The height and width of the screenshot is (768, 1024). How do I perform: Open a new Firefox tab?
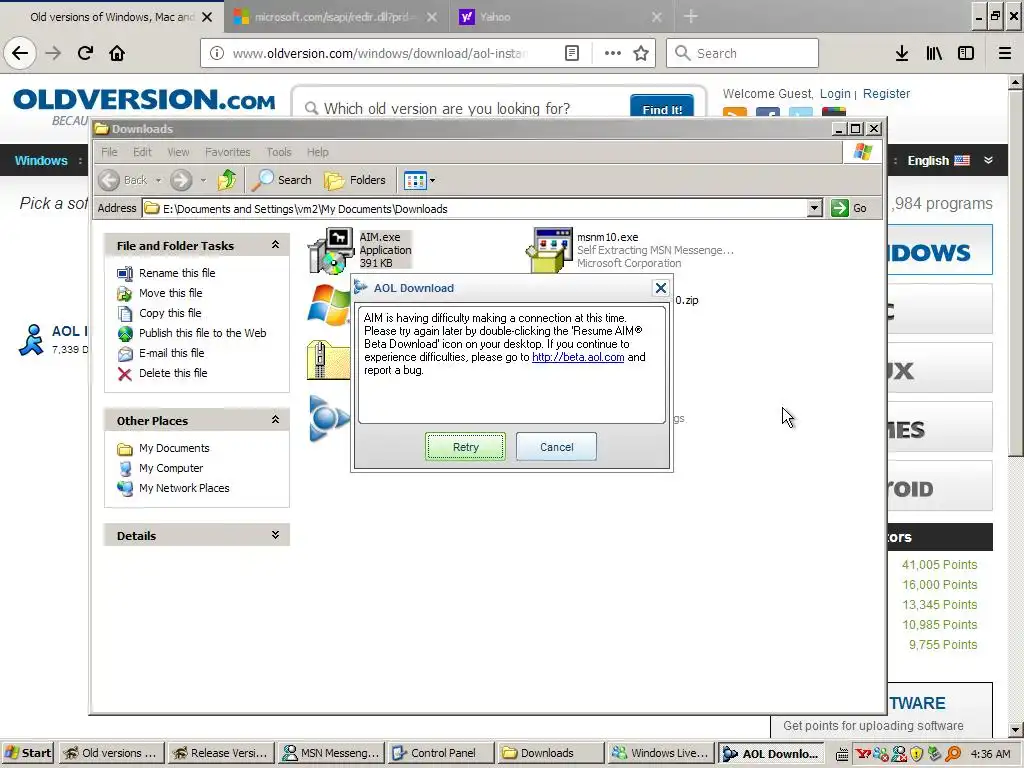pos(691,17)
